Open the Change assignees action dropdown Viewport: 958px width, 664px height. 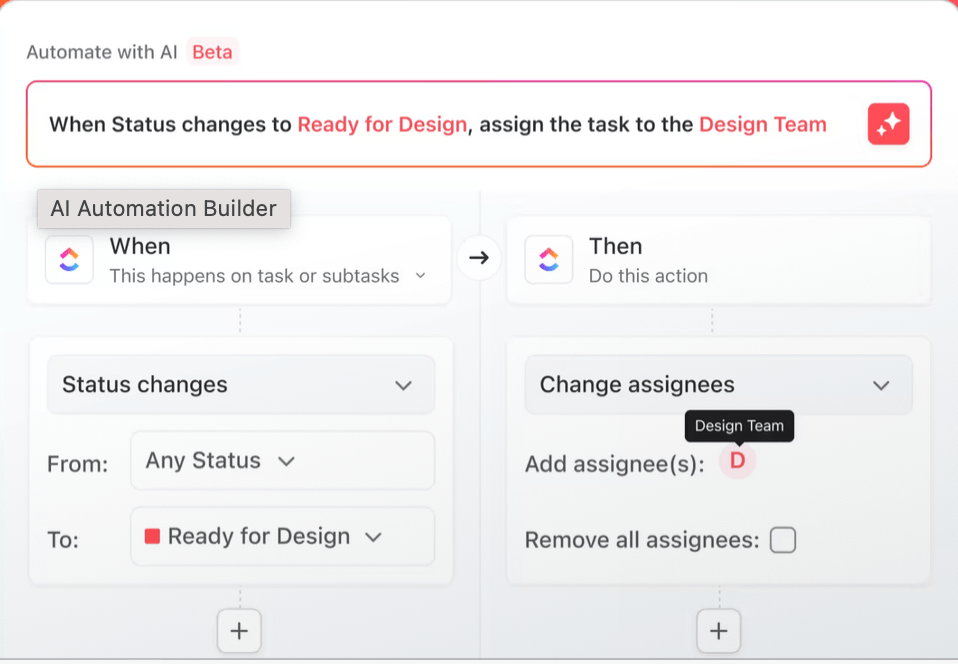coord(718,385)
